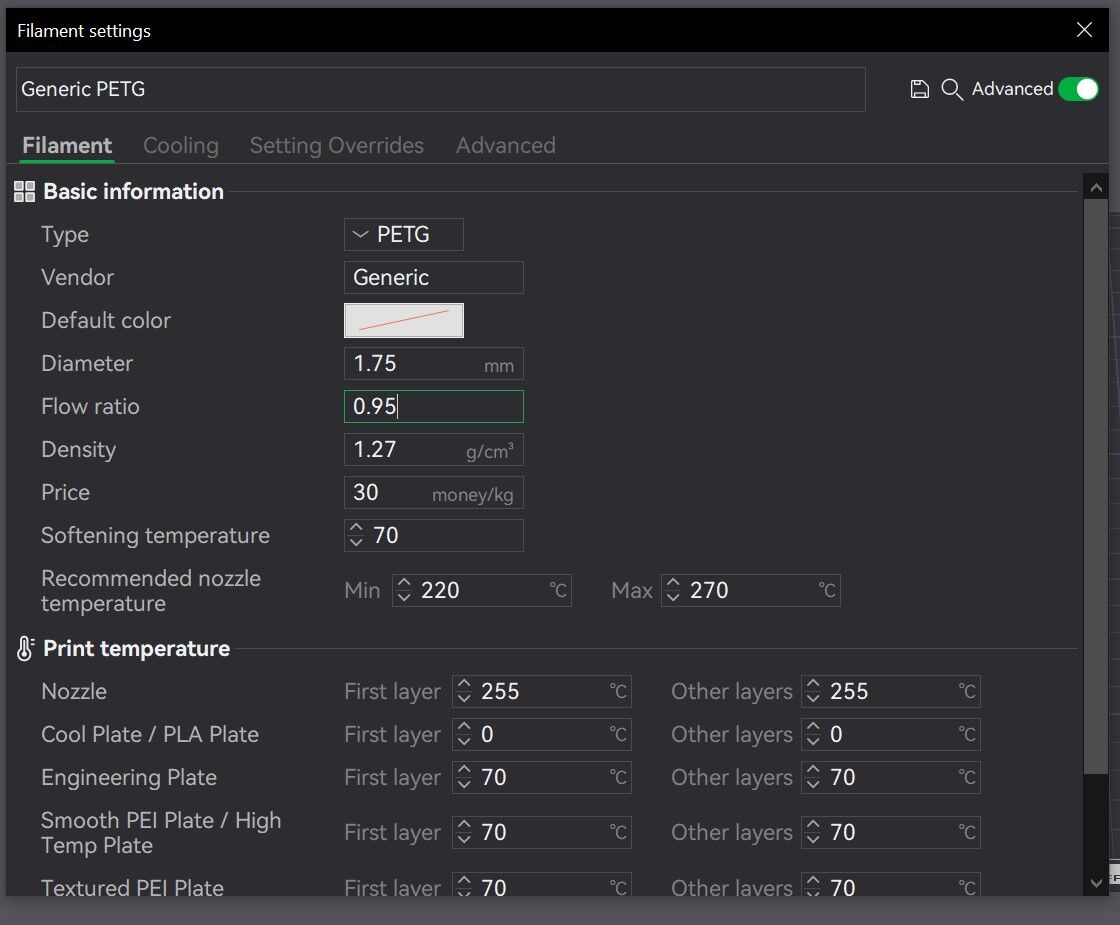This screenshot has width=1120, height=925.
Task: Click Engineering Plate other layers value 70
Action: (842, 777)
